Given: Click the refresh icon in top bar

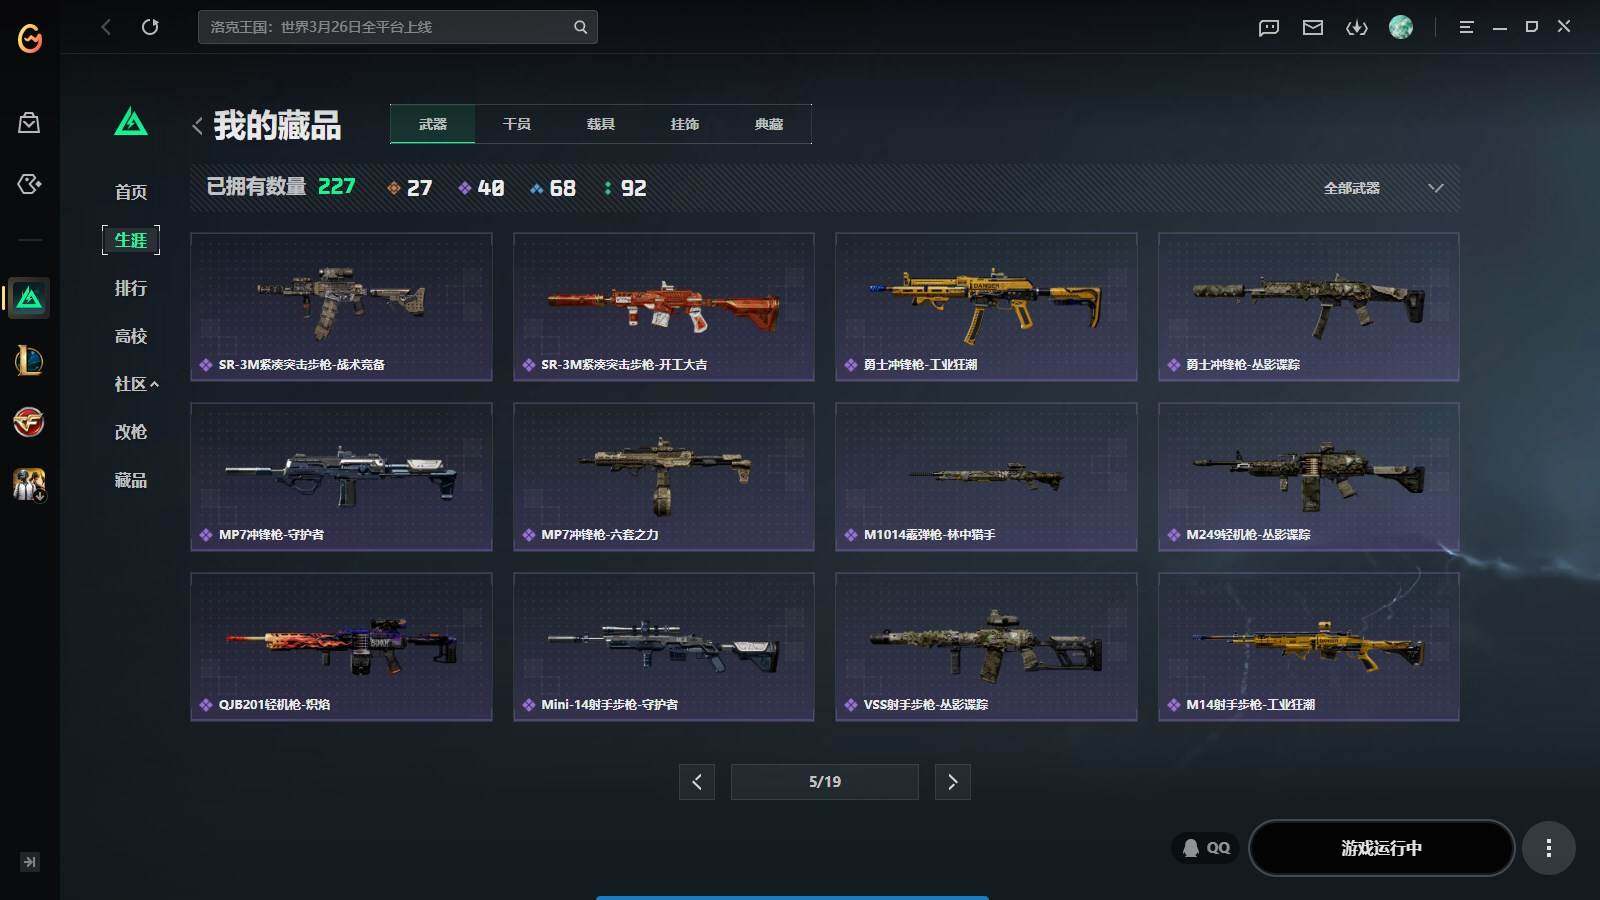Looking at the screenshot, I should [150, 27].
